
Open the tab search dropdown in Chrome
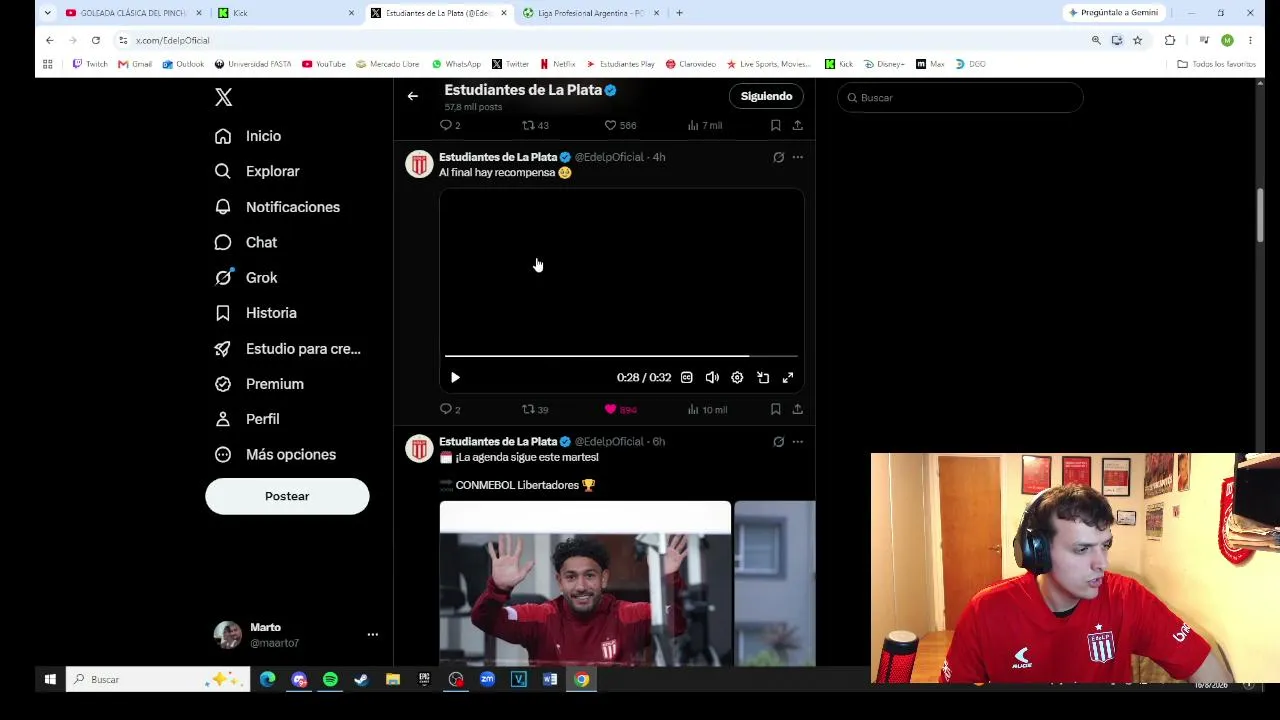pos(47,13)
